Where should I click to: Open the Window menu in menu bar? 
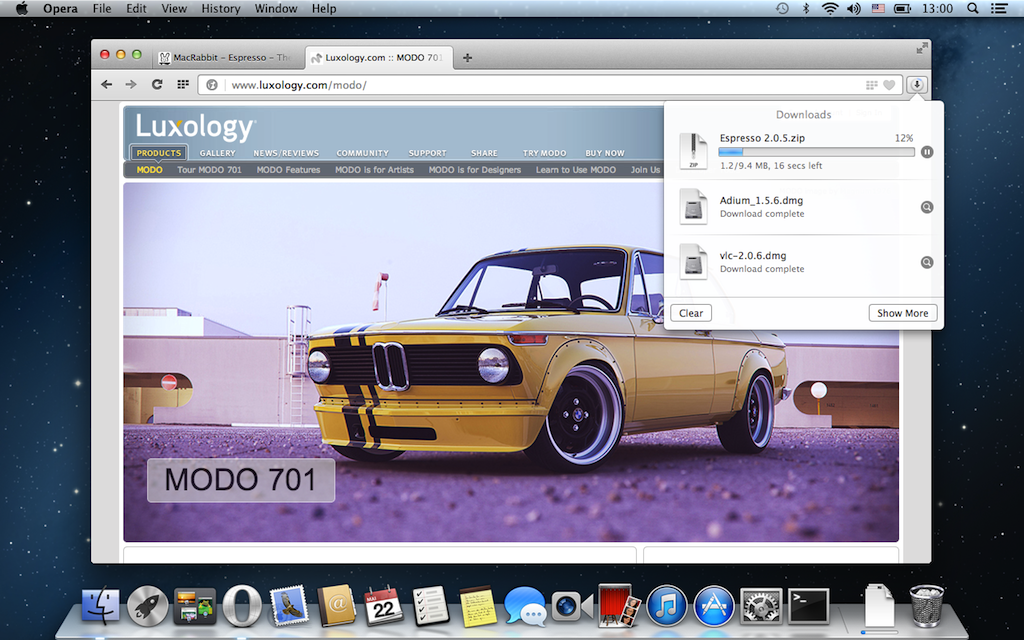(x=276, y=9)
